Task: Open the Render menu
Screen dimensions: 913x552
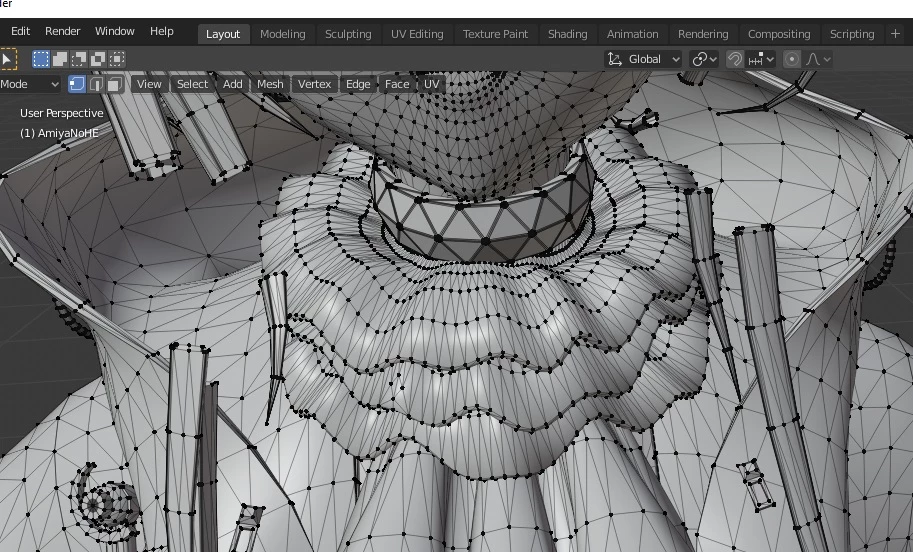Action: [62, 31]
